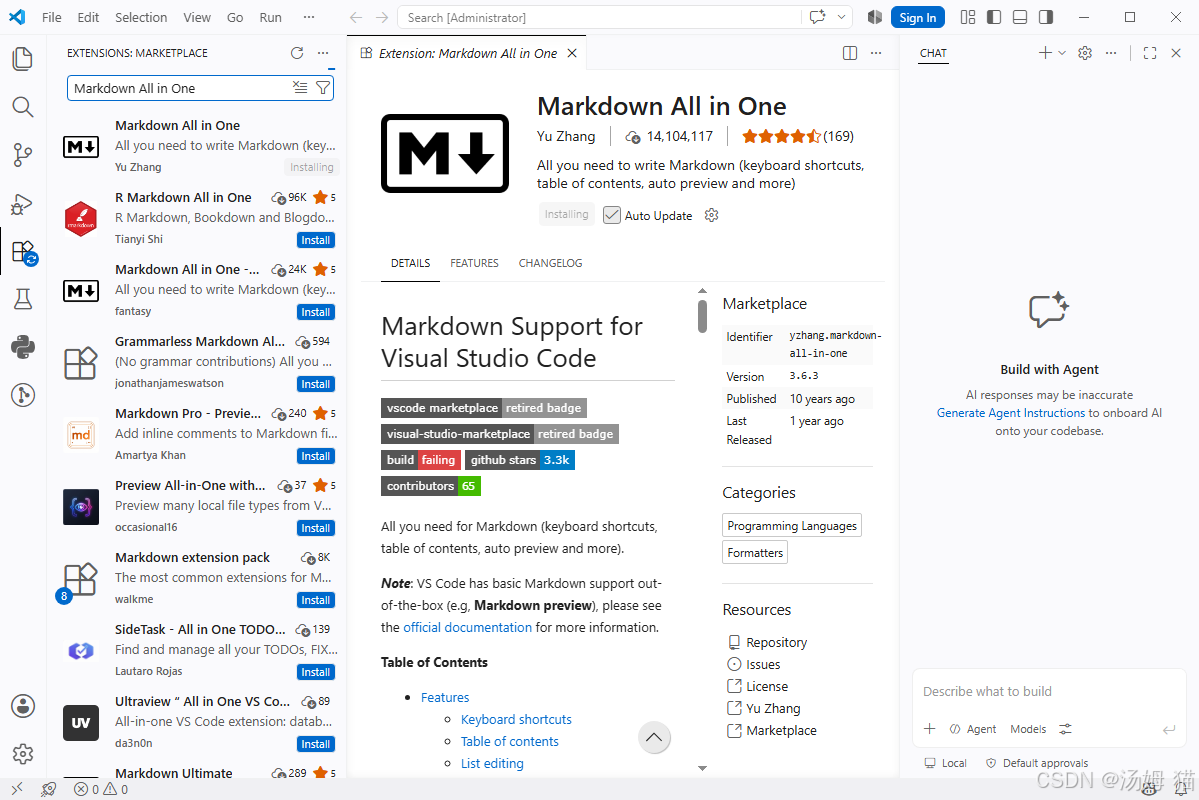The image size is (1199, 800).
Task: Focus the Describe what to build input
Action: 1048,691
